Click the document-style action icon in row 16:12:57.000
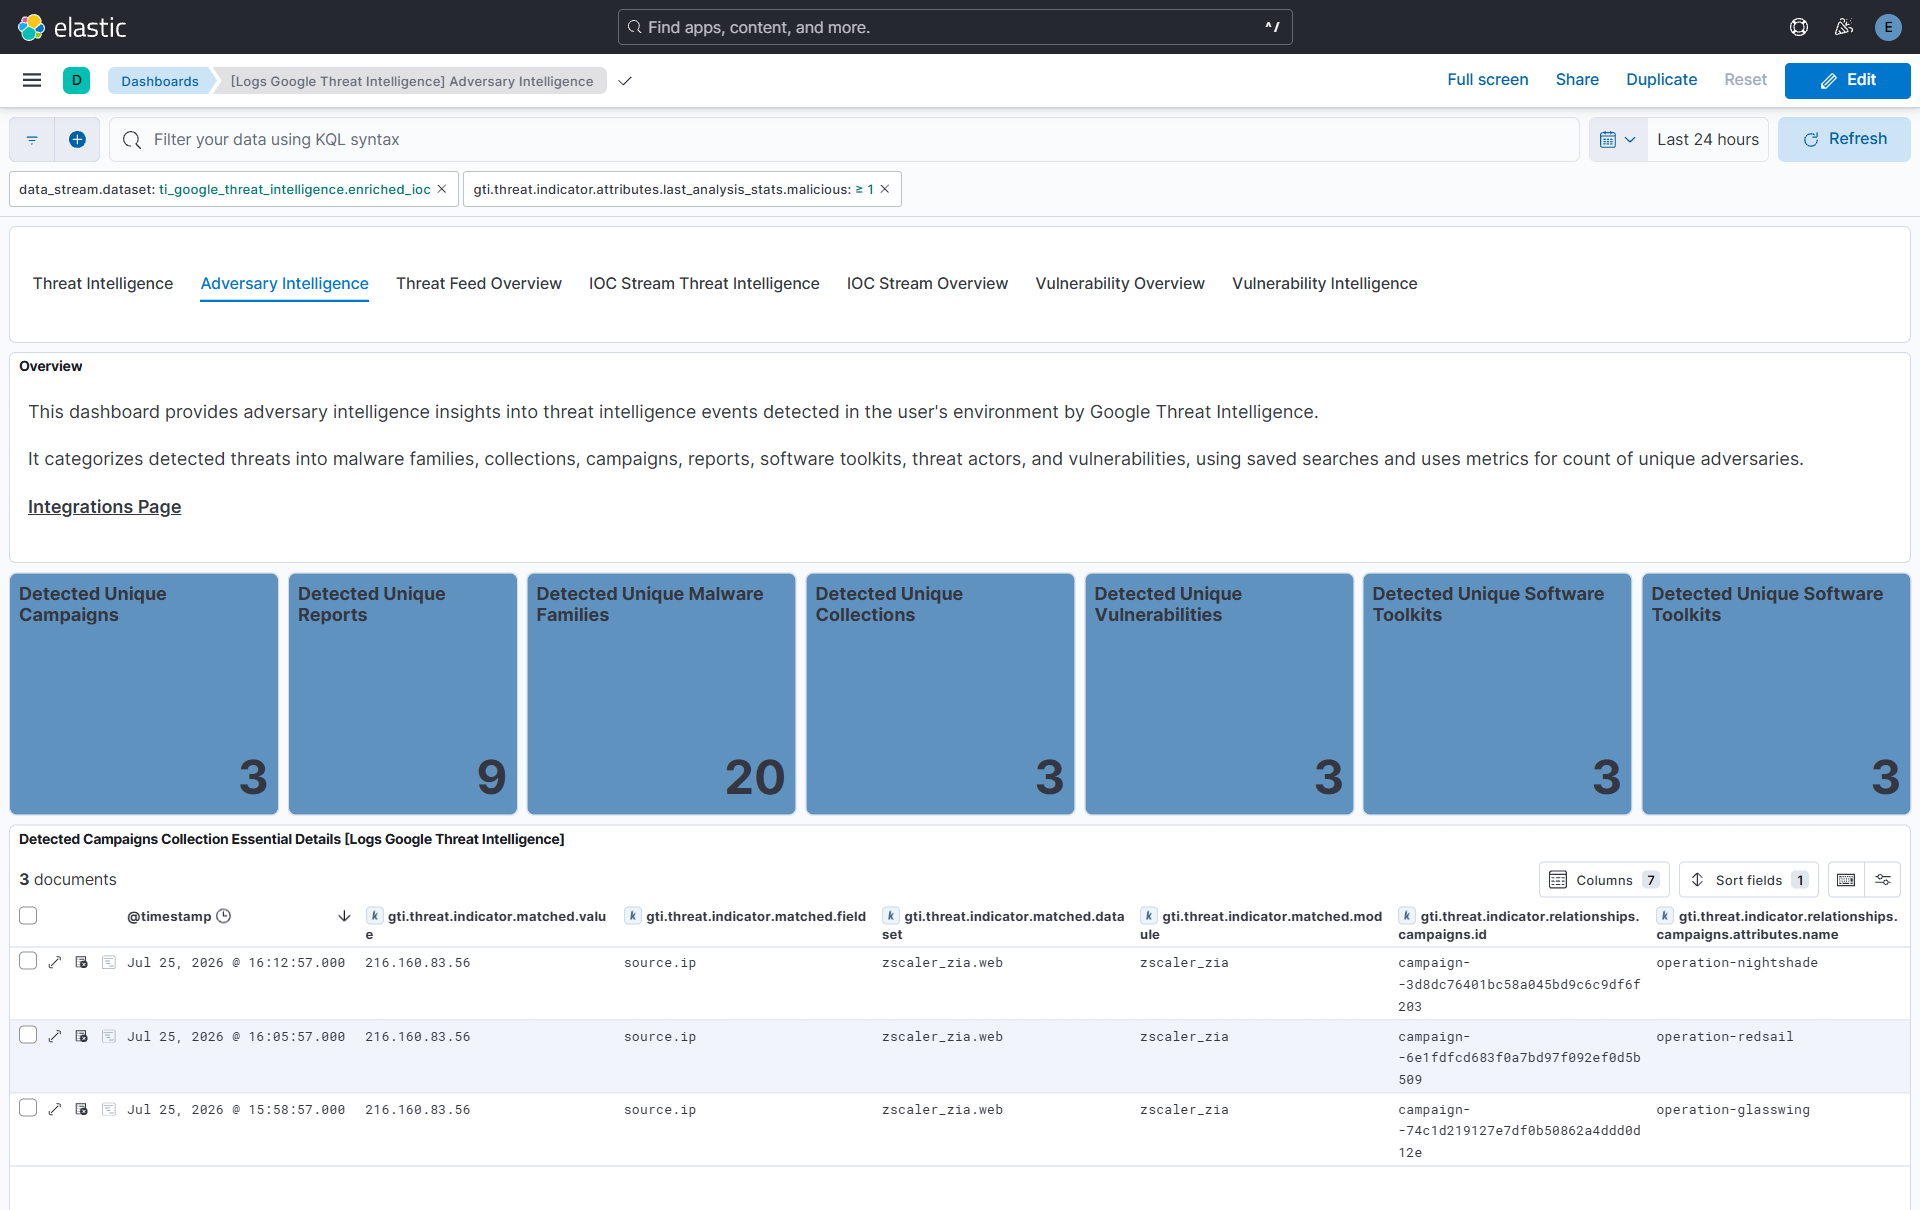Screen dimensions: 1920x1210 tap(109, 962)
